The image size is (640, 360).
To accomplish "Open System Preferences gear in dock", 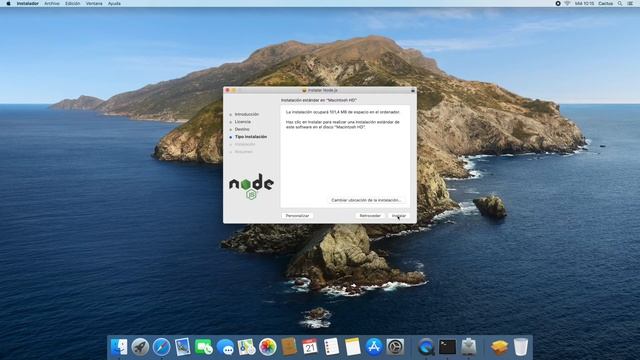I will point(395,347).
